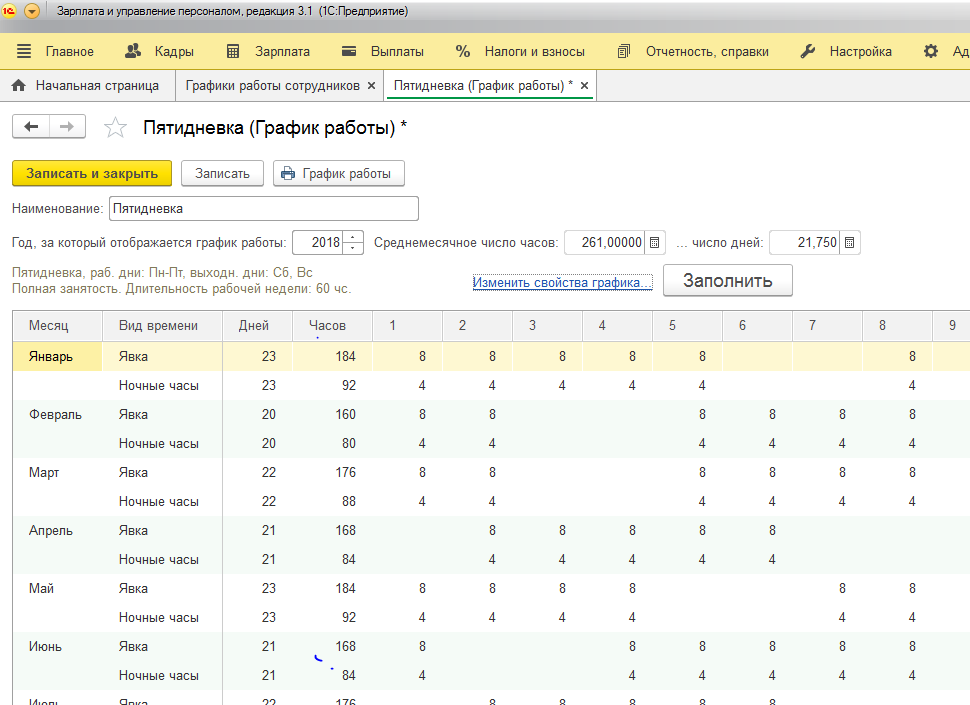This screenshot has height=705, width=970.
Task: Open the Кадры section
Action: [x=160, y=51]
